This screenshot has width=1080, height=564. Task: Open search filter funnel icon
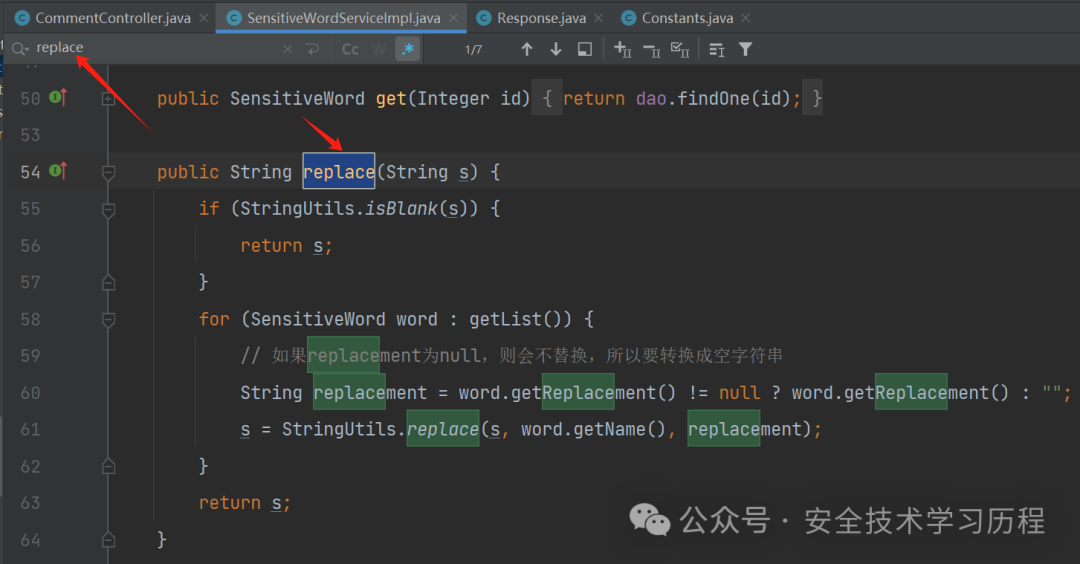745,49
